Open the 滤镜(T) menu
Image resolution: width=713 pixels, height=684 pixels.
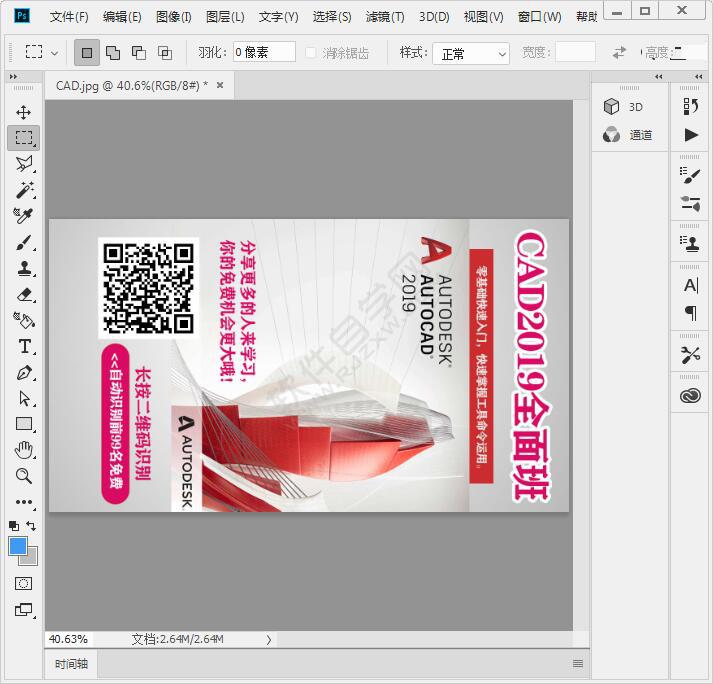pyautogui.click(x=385, y=17)
